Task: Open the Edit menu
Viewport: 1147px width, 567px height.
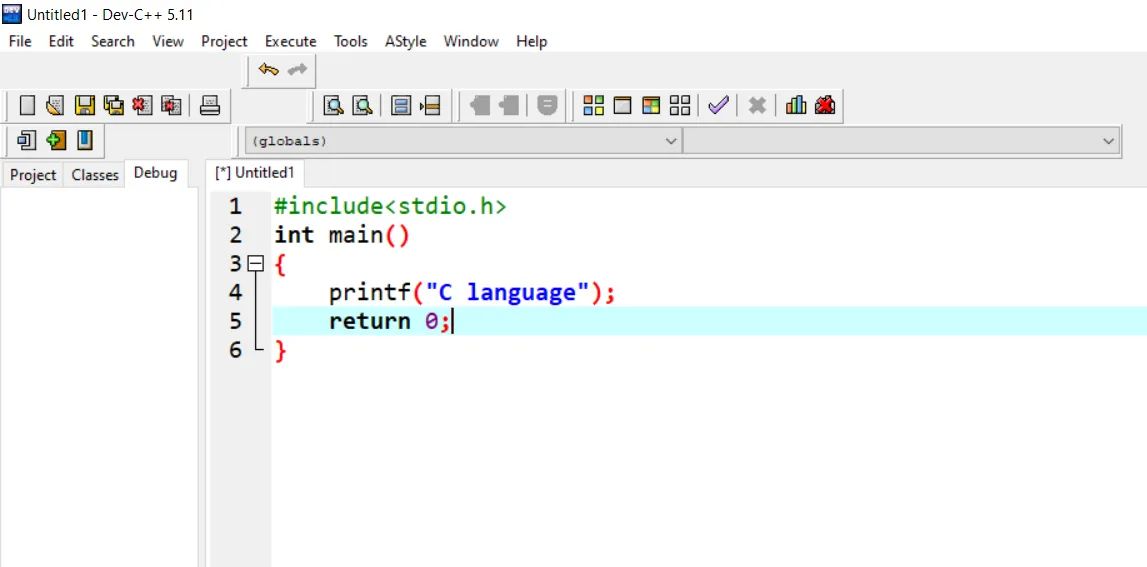Action: [61, 42]
